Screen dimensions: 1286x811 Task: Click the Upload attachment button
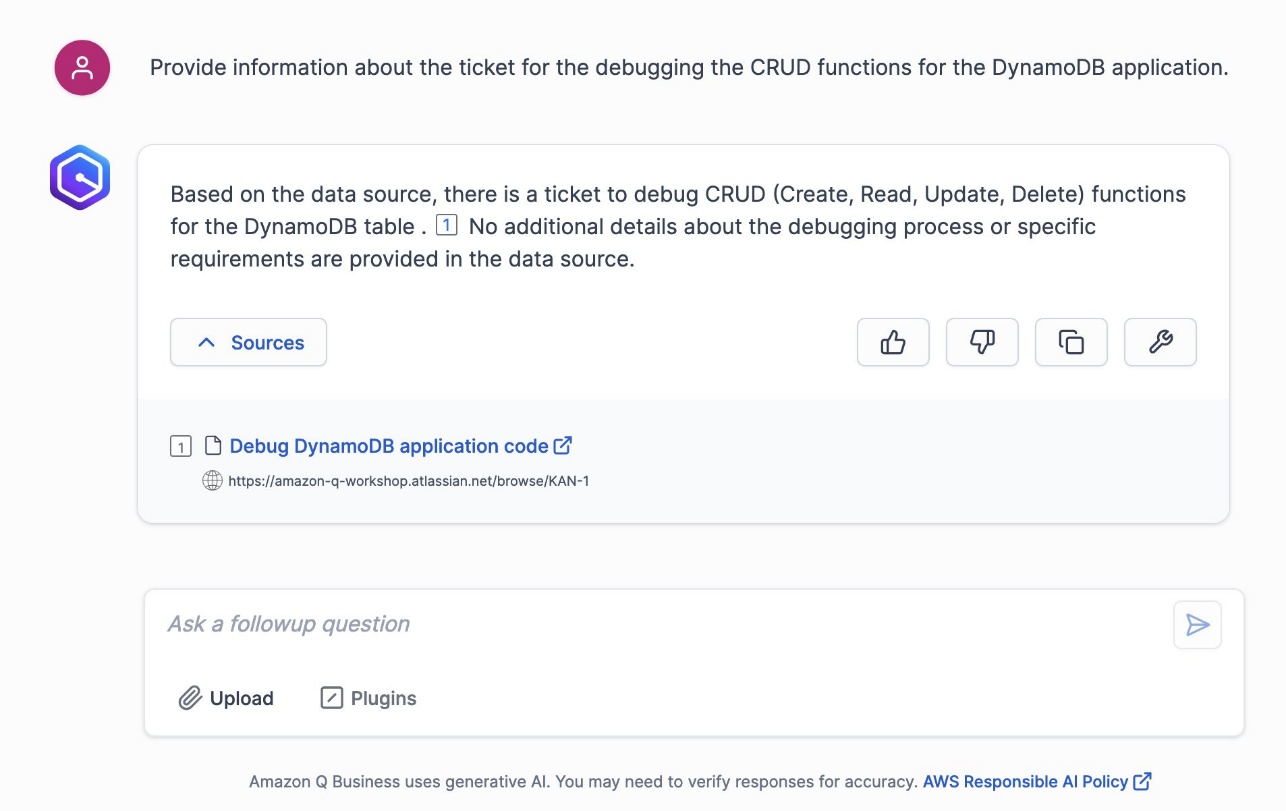click(x=226, y=698)
